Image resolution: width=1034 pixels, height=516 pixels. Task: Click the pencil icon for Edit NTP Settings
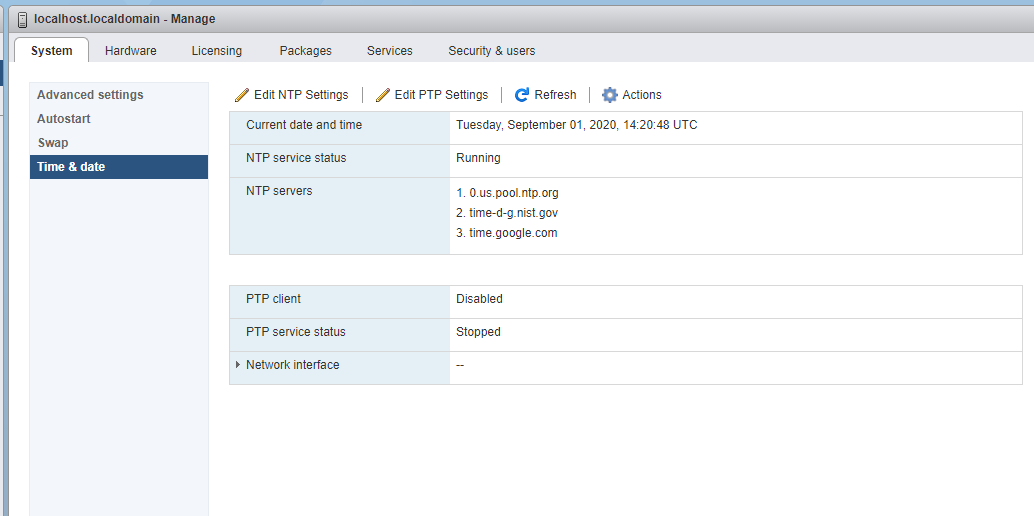coord(242,95)
